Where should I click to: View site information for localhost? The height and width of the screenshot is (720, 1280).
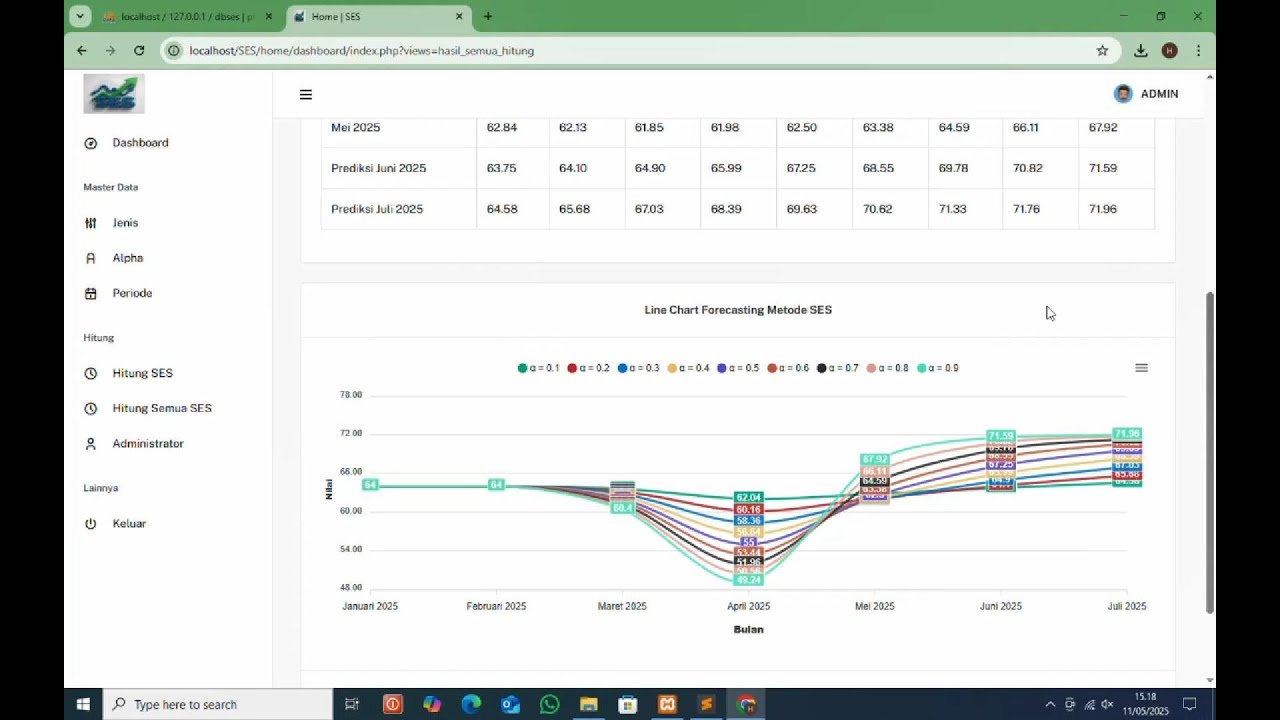point(174,50)
